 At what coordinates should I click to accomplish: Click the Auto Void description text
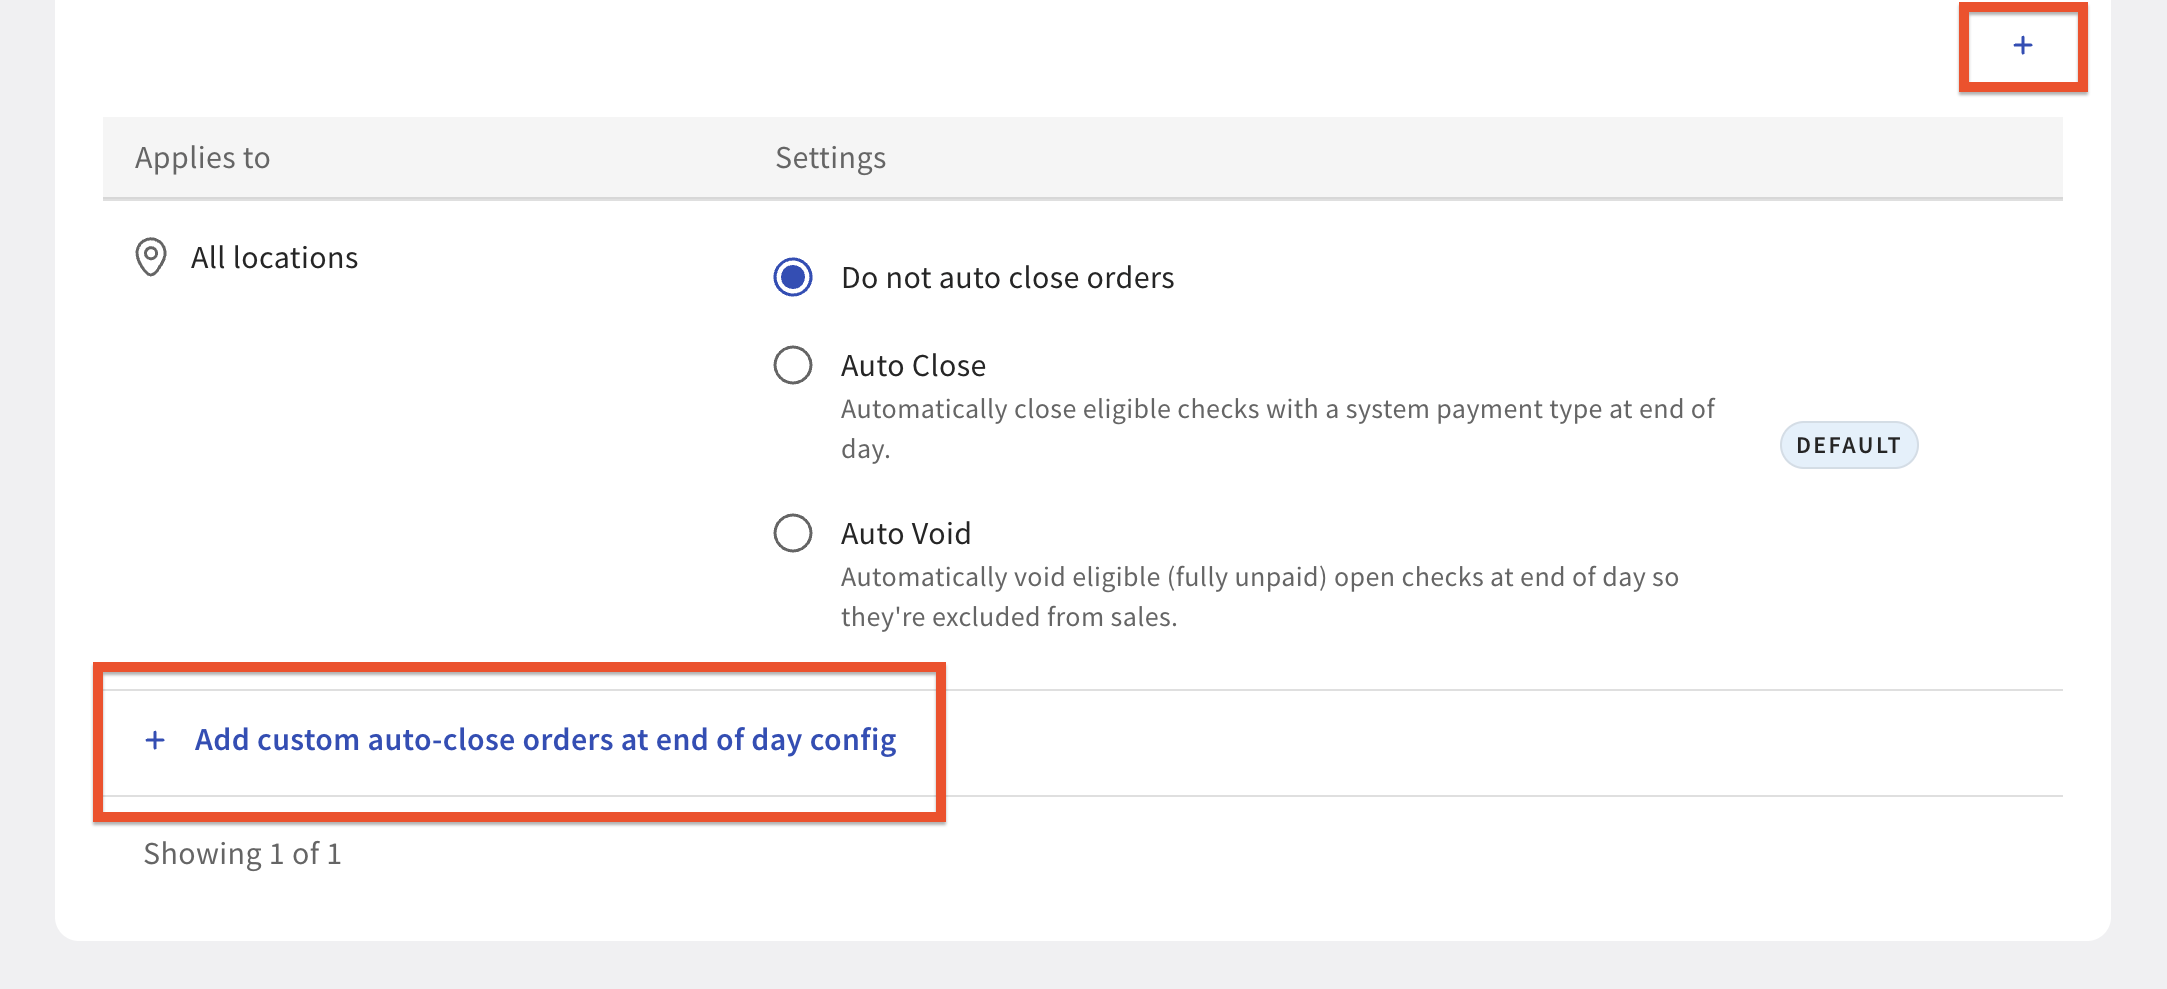tap(1260, 597)
